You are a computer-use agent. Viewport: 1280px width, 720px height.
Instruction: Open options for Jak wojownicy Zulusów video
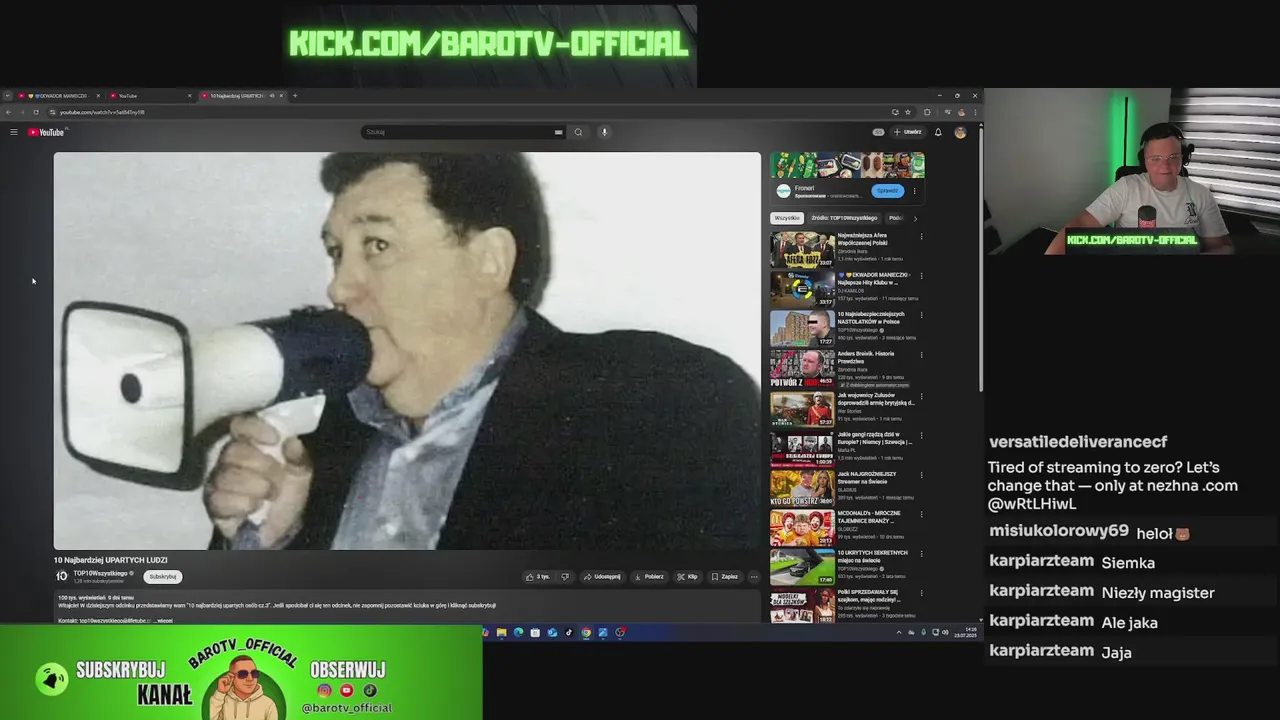point(921,396)
